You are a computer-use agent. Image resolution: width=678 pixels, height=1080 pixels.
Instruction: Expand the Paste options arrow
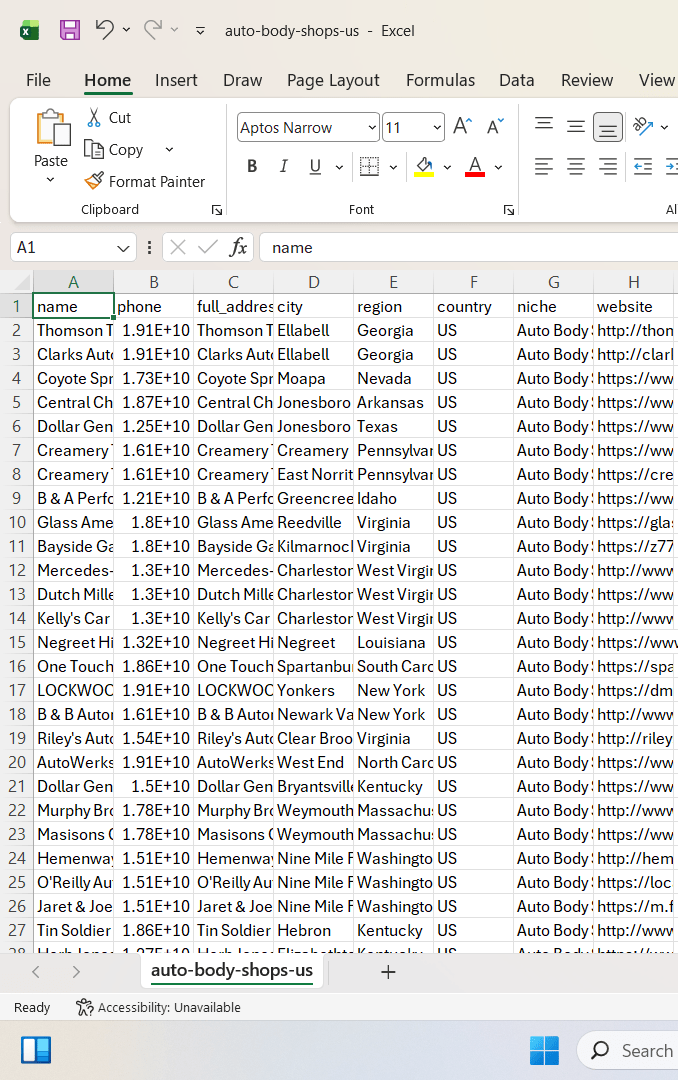tap(50, 180)
